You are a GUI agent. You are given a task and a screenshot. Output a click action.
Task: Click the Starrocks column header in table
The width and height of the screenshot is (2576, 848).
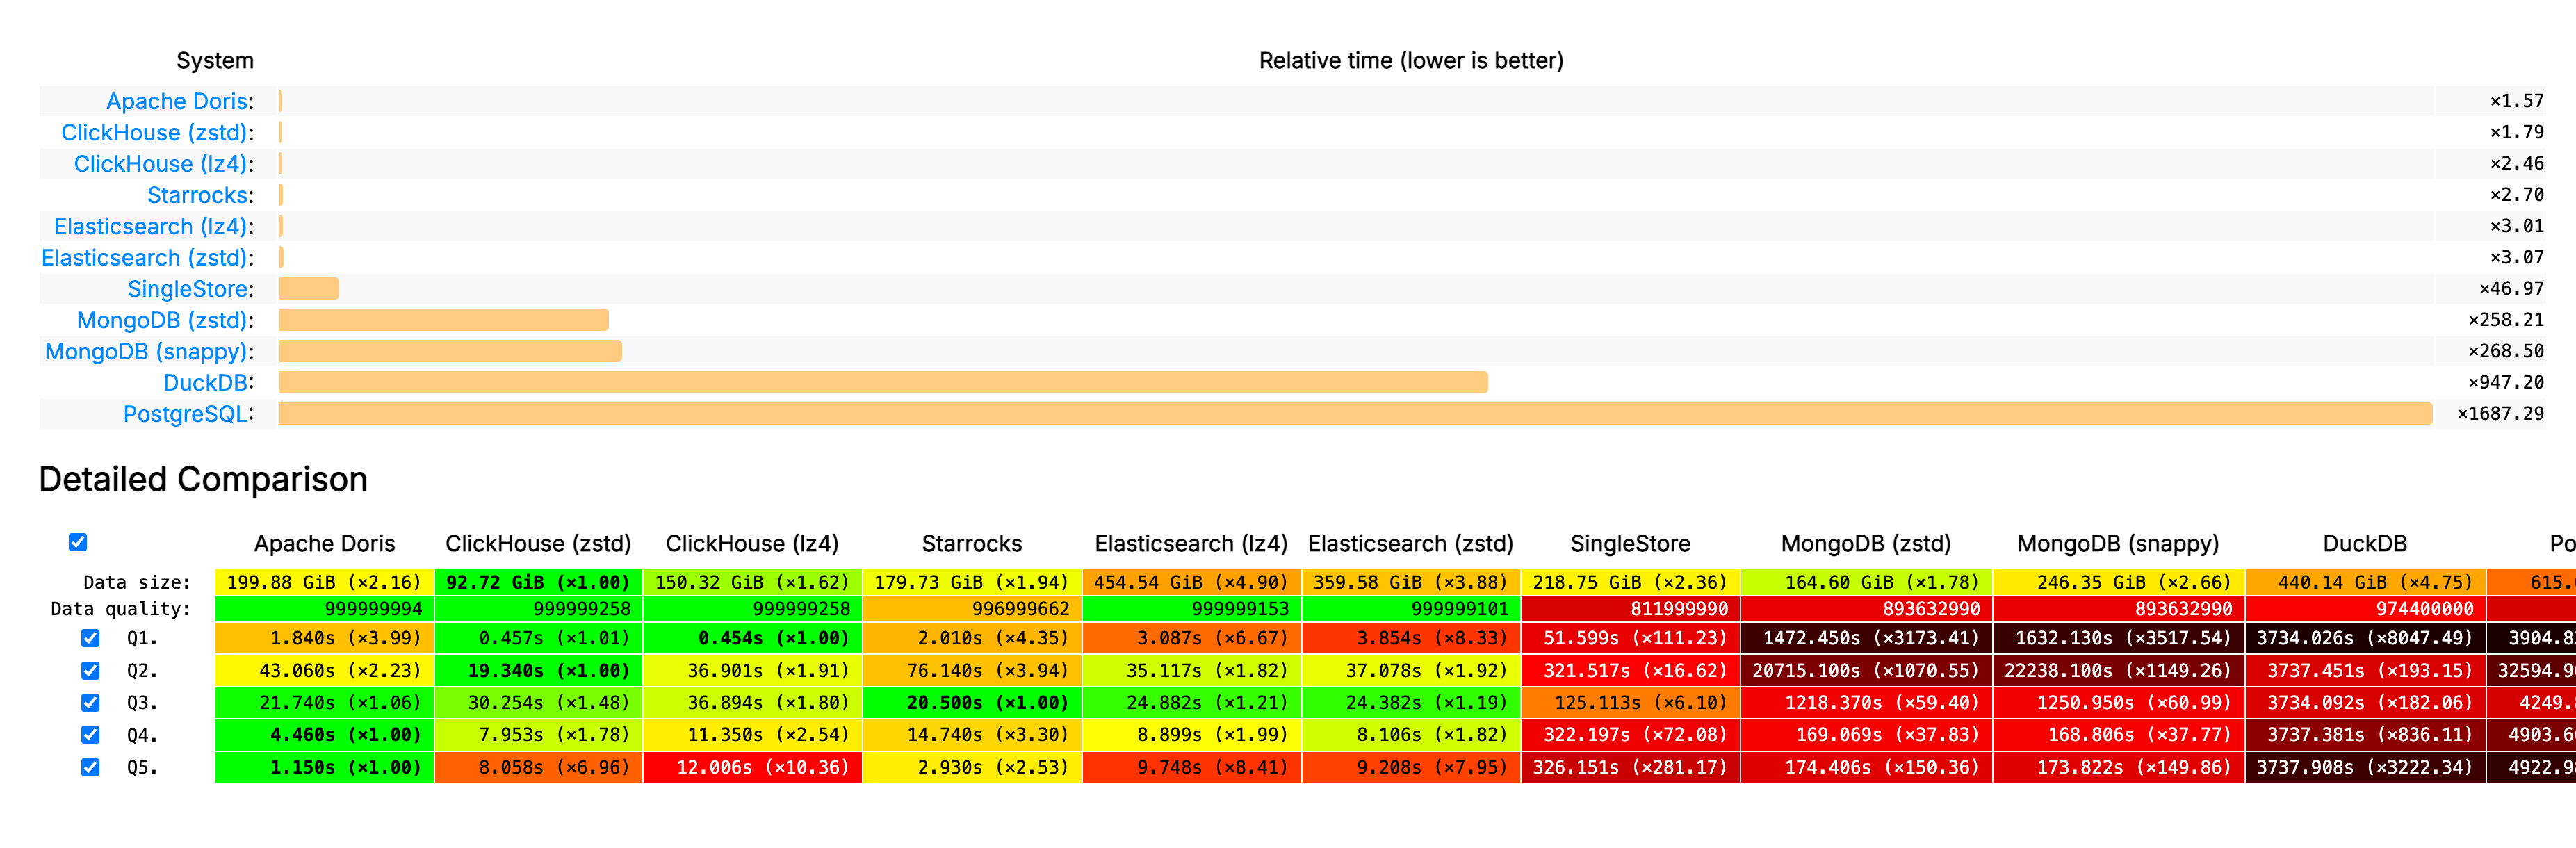(x=971, y=543)
